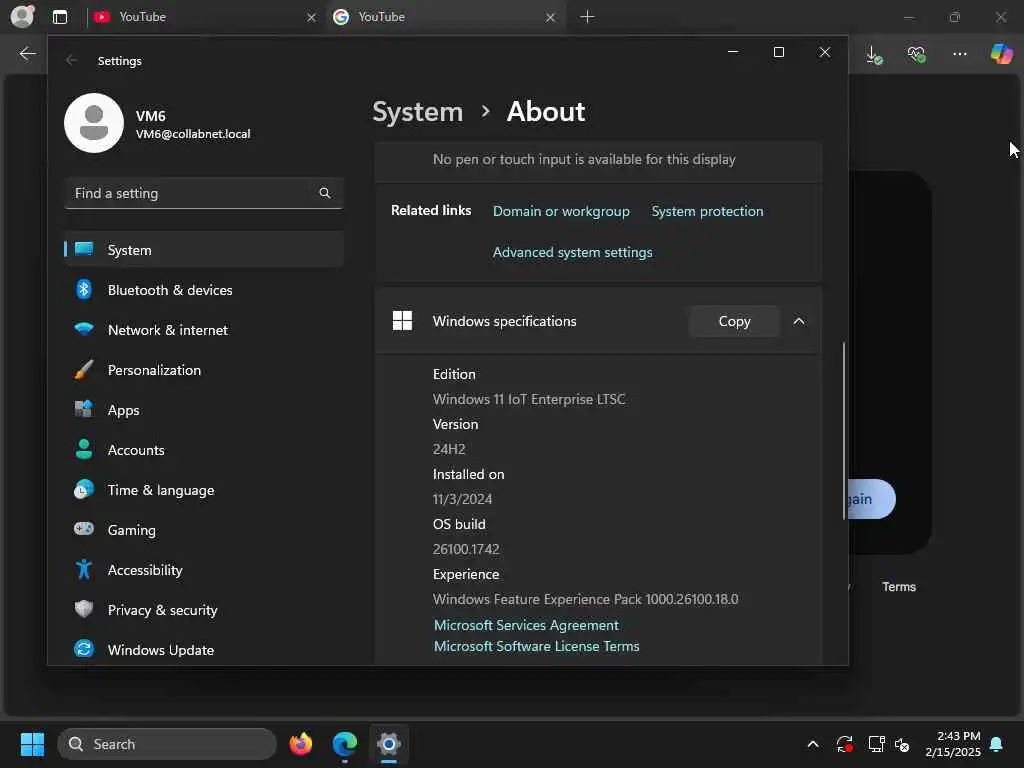This screenshot has width=1024, height=768.
Task: Click the installed on date 11/3/2024
Action: click(462, 499)
